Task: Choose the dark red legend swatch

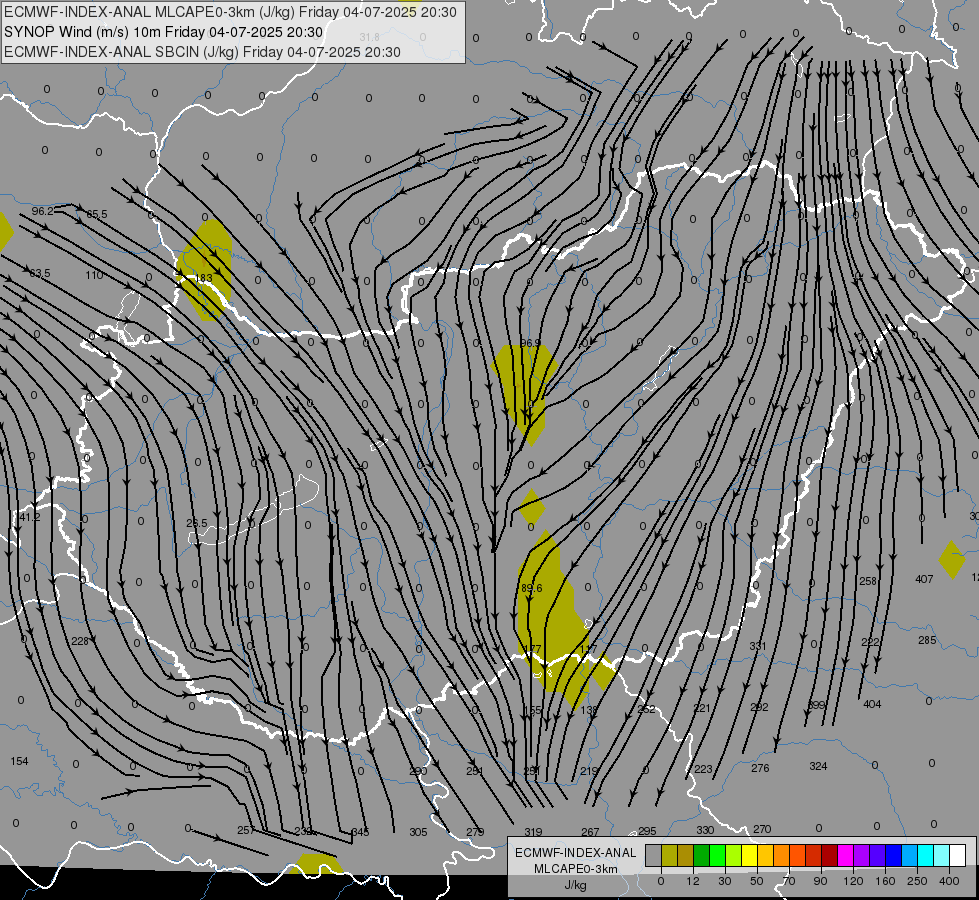Action: [830, 856]
